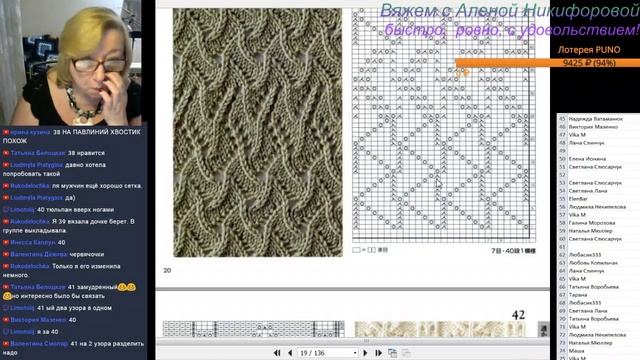640x360 pixels.
Task: Click chat username 'Валентина Смаляр'
Action: pyautogui.click(x=39, y=344)
